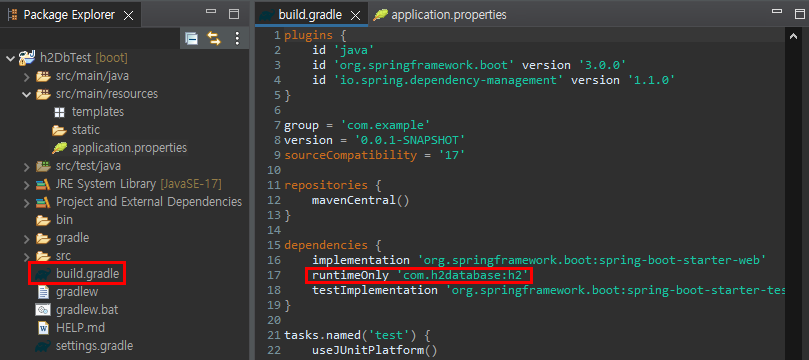The width and height of the screenshot is (809, 360).
Task: Expand the src/main/java folder
Action: 27,77
